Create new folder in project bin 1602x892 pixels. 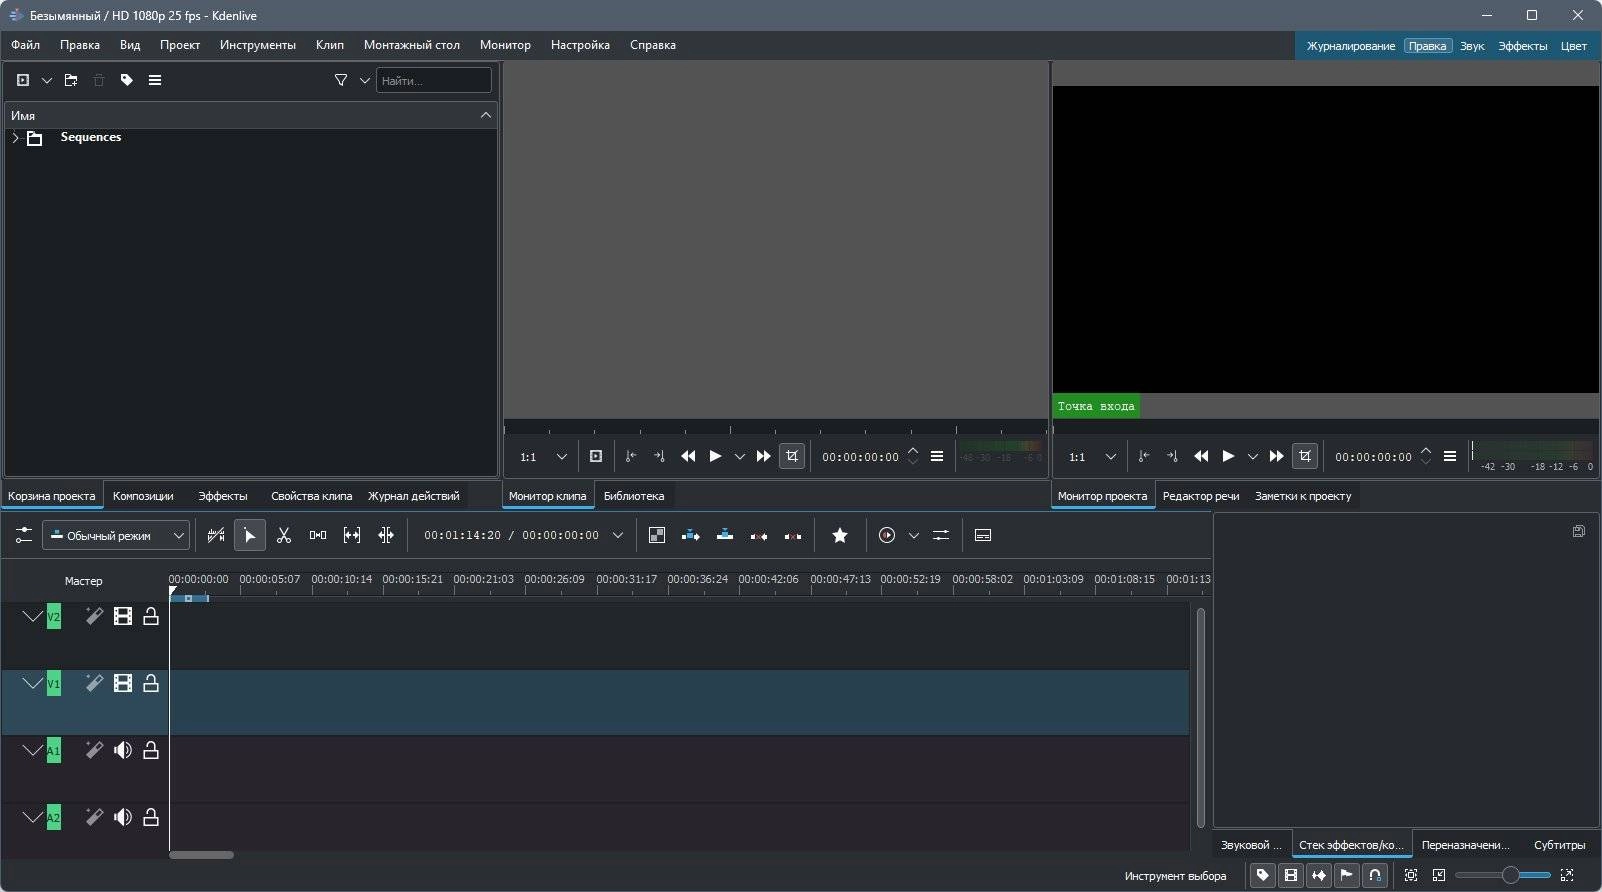[71, 80]
